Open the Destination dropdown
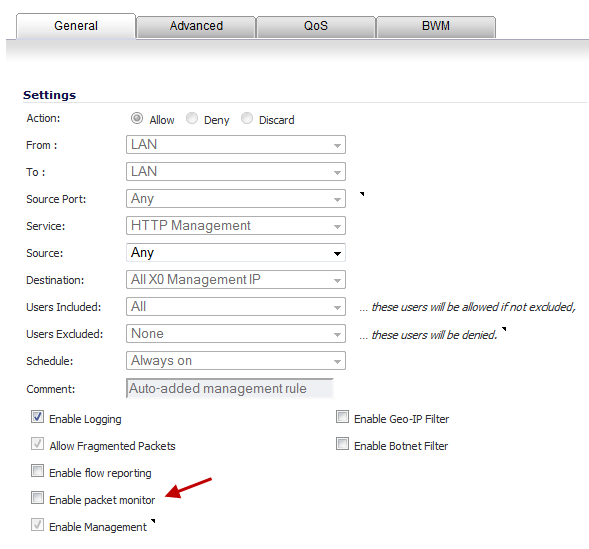This screenshot has height=549, width=589. pos(236,280)
